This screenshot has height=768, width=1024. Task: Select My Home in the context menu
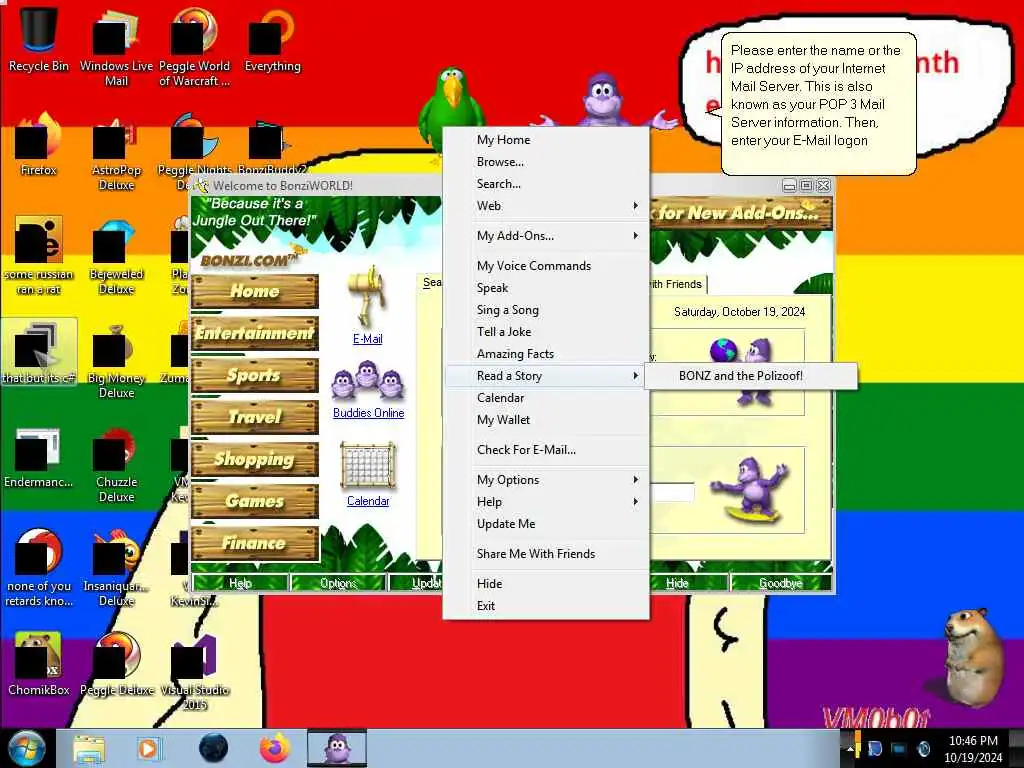[547, 140]
